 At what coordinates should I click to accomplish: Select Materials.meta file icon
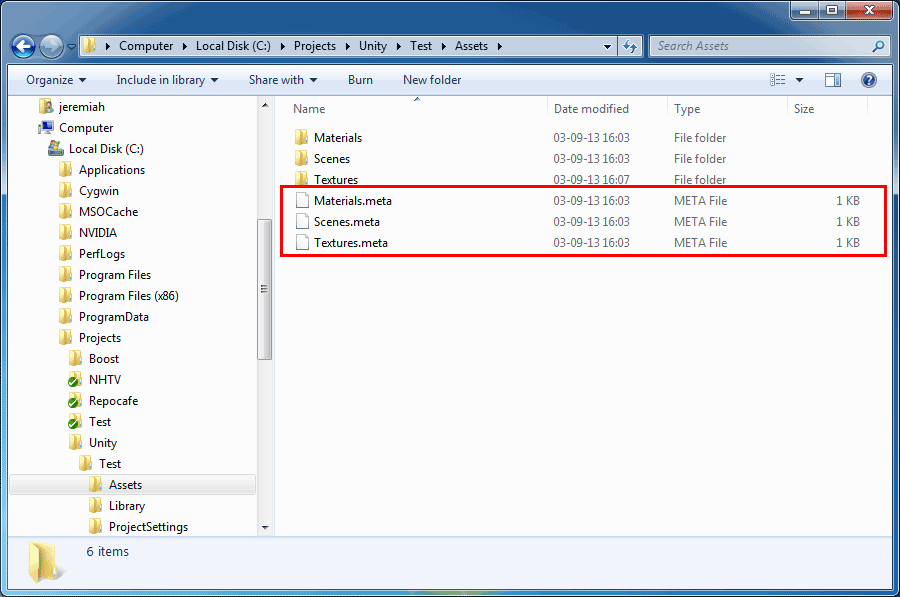[x=302, y=200]
